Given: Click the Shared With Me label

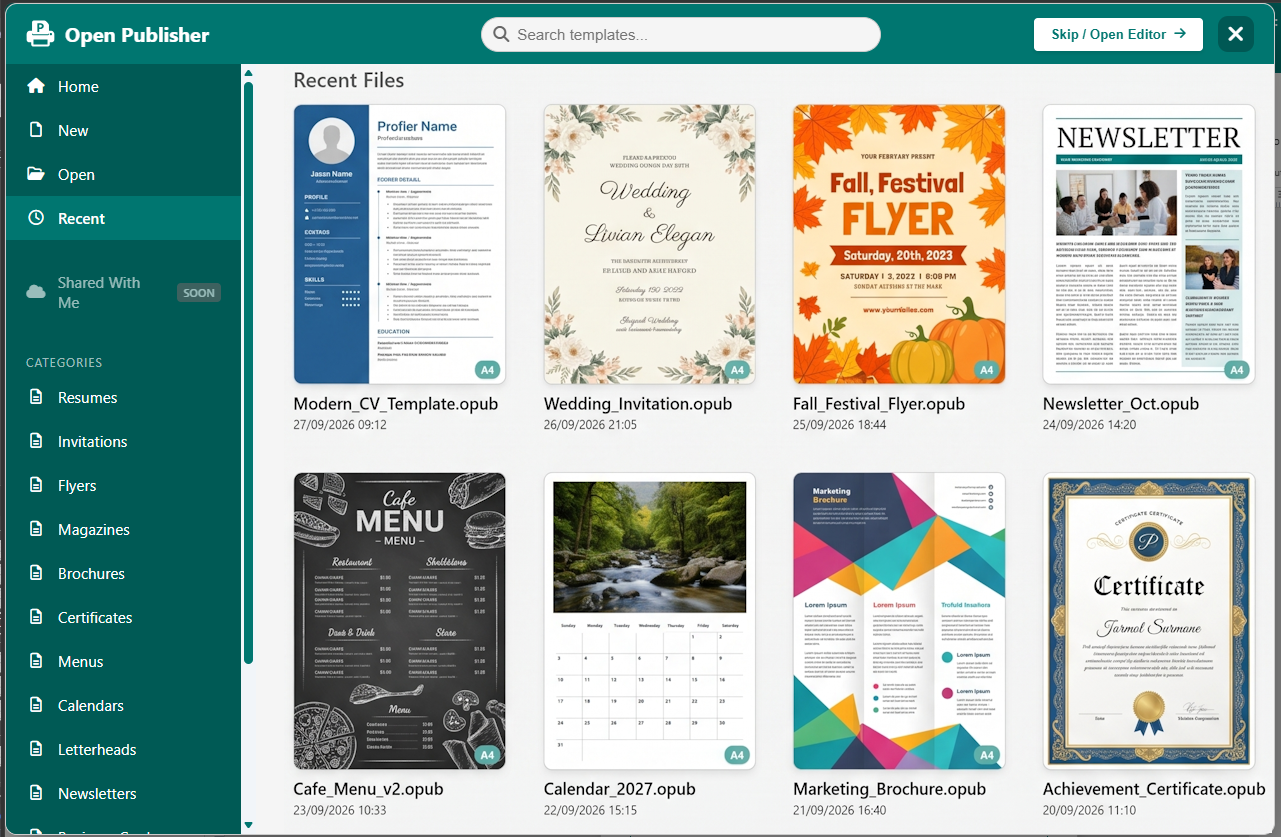Looking at the screenshot, I should pyautogui.click(x=99, y=293).
